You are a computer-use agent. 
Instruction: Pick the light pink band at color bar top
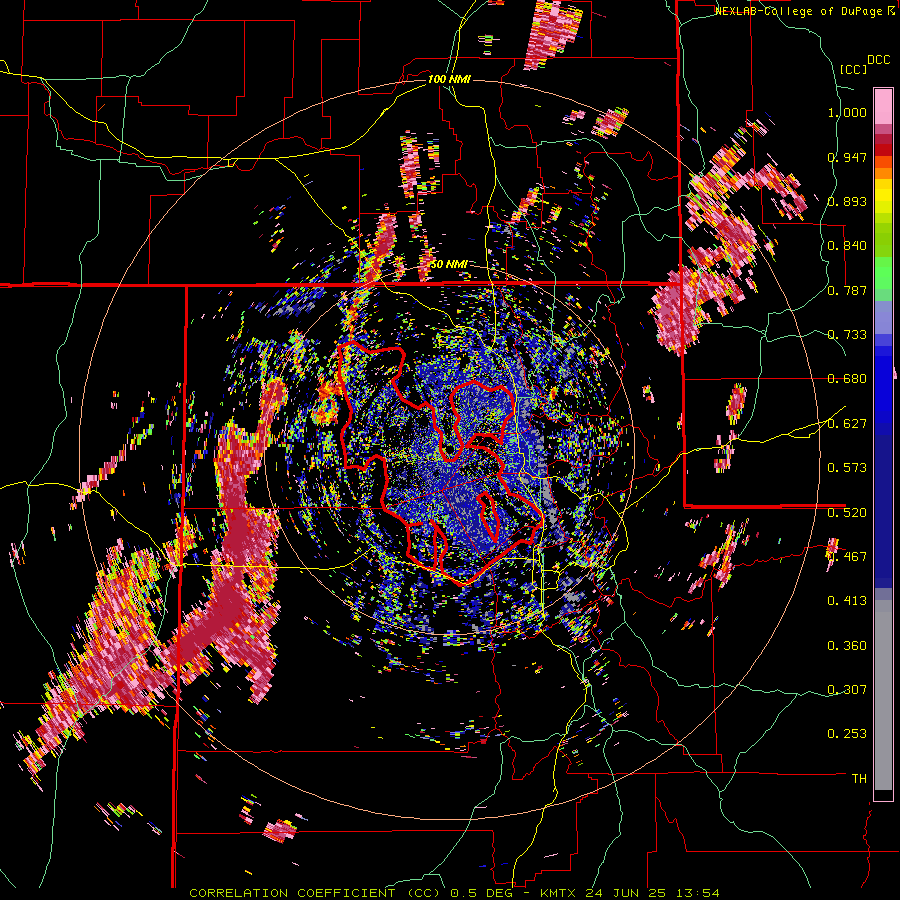pos(883,107)
